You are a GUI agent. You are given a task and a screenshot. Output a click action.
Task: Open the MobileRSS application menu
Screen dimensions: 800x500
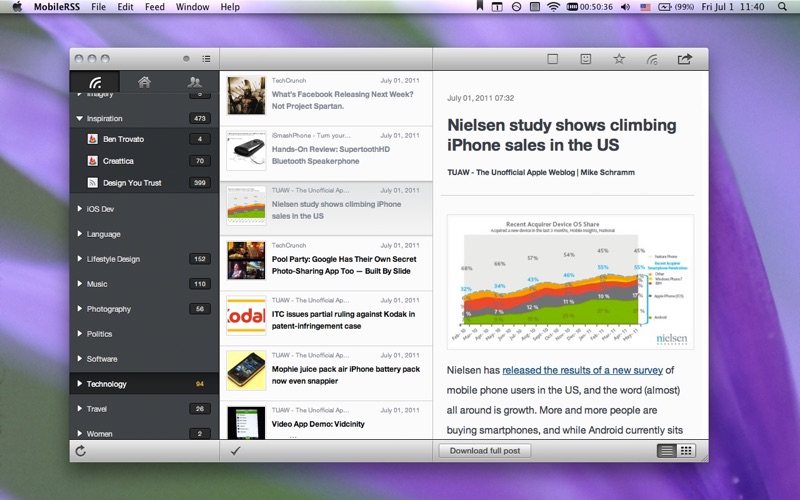pos(57,7)
